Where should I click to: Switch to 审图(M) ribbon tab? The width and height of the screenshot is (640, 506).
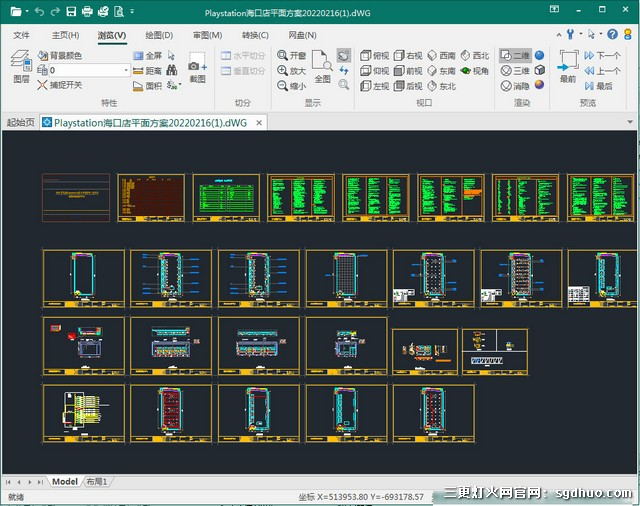pos(207,35)
